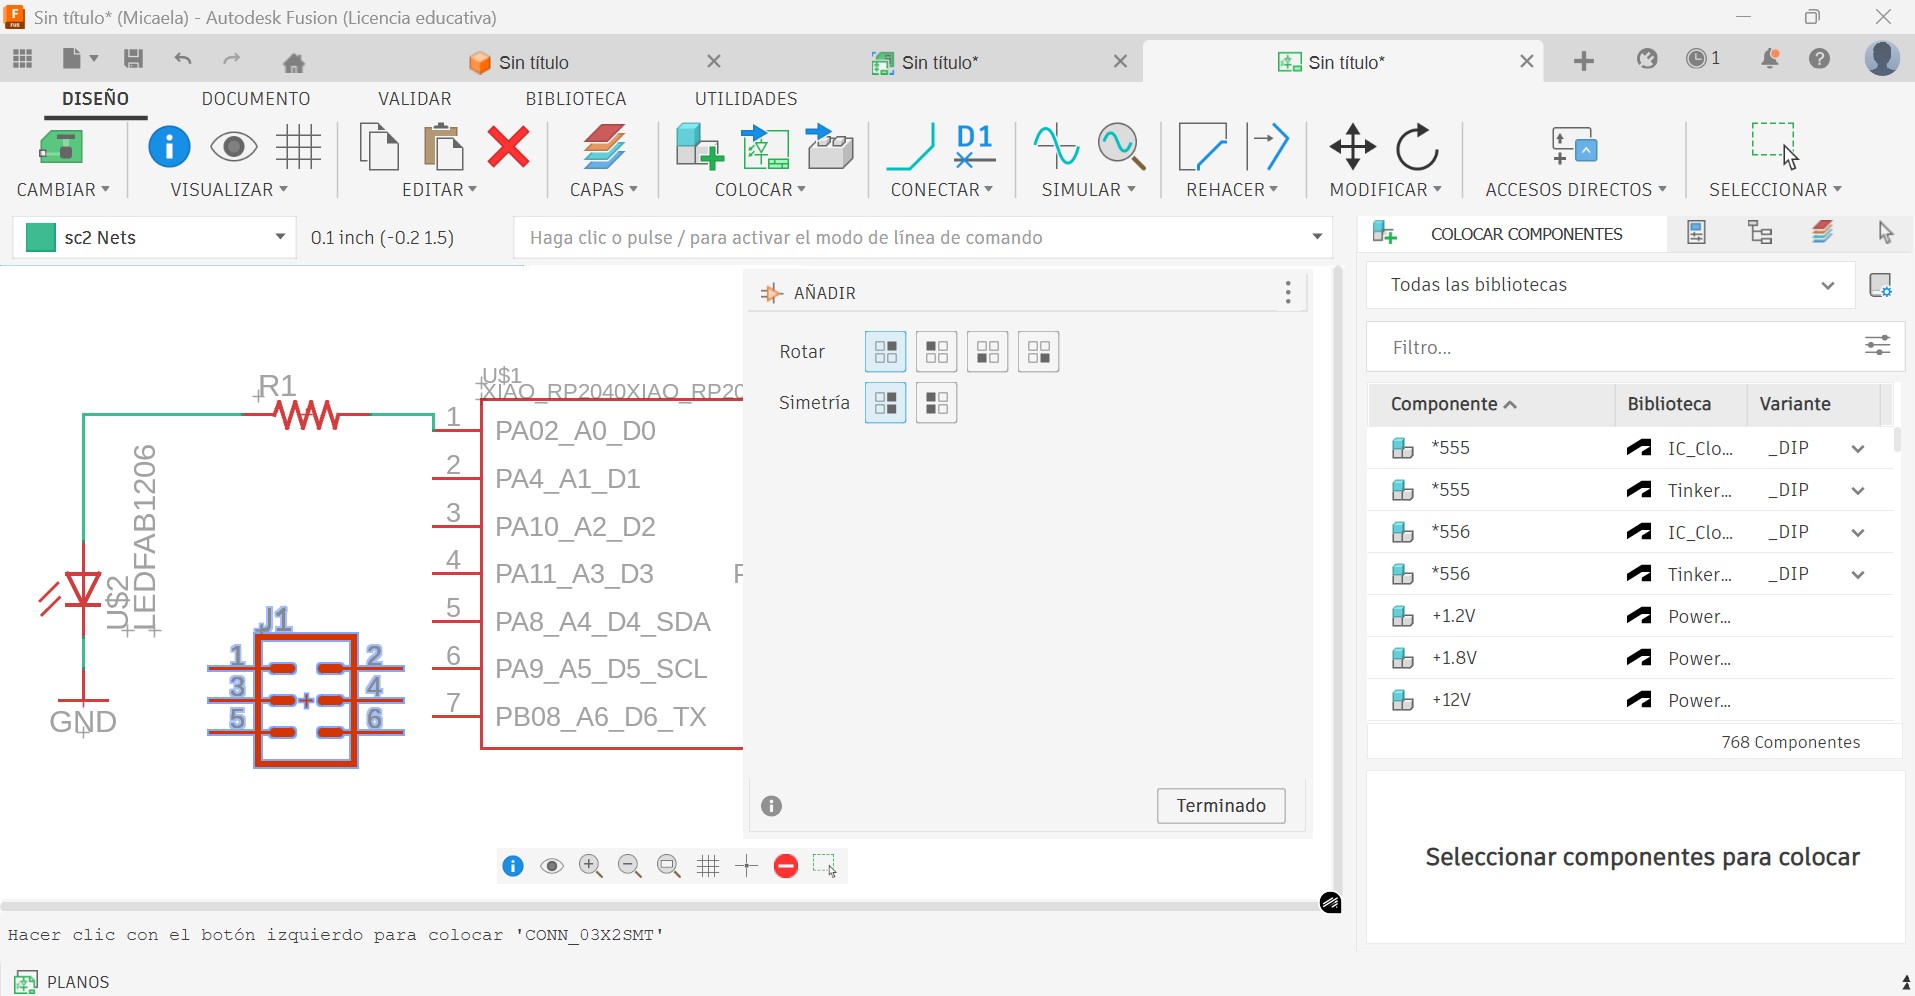Click the zoom to fit icon on canvas
Screen dimensions: 1915x996
[668, 866]
